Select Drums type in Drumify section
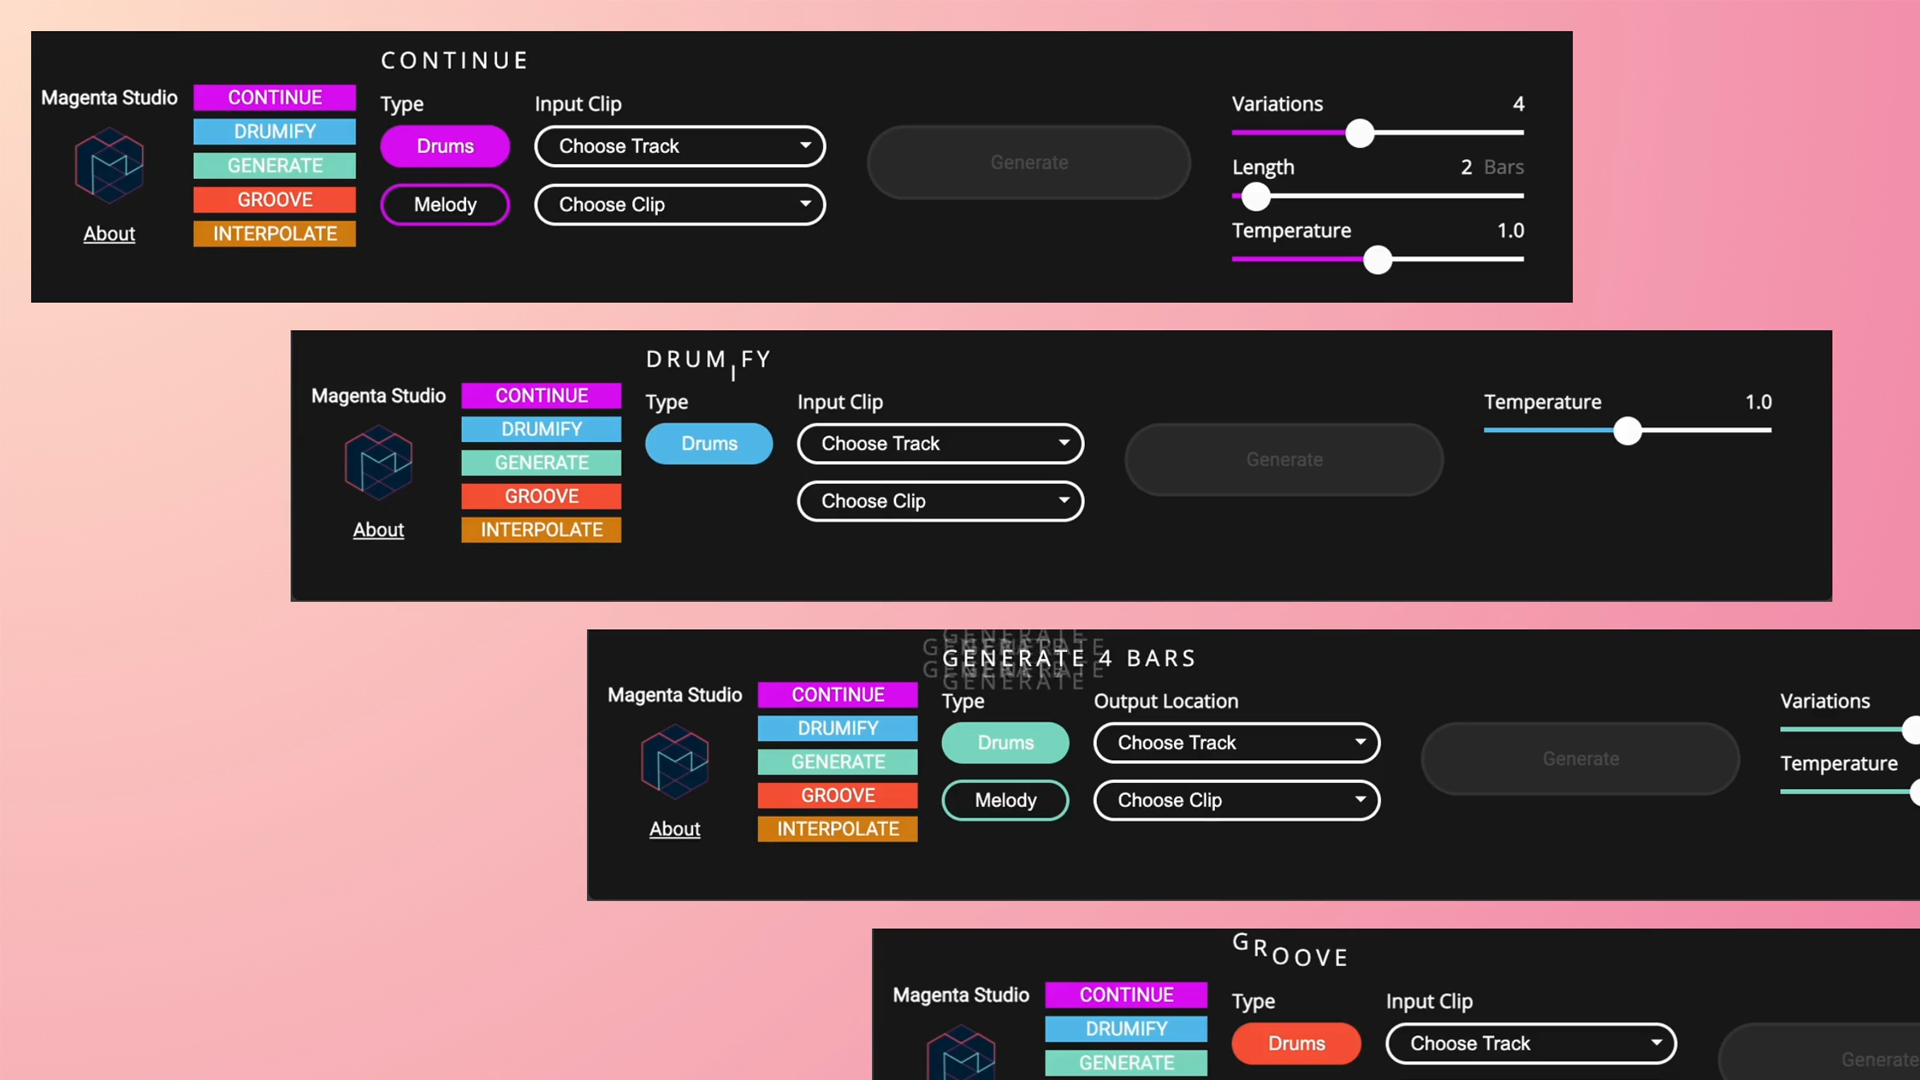This screenshot has width=1920, height=1080. (709, 443)
